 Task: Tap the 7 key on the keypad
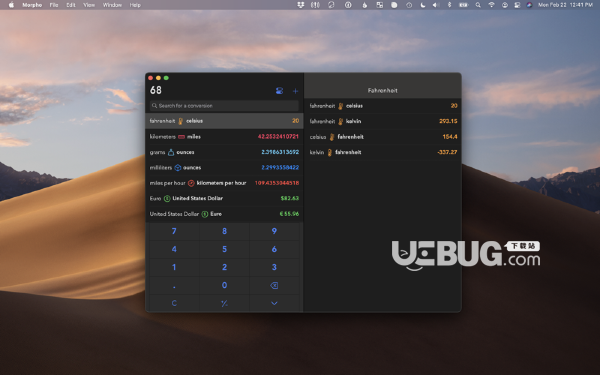point(174,231)
